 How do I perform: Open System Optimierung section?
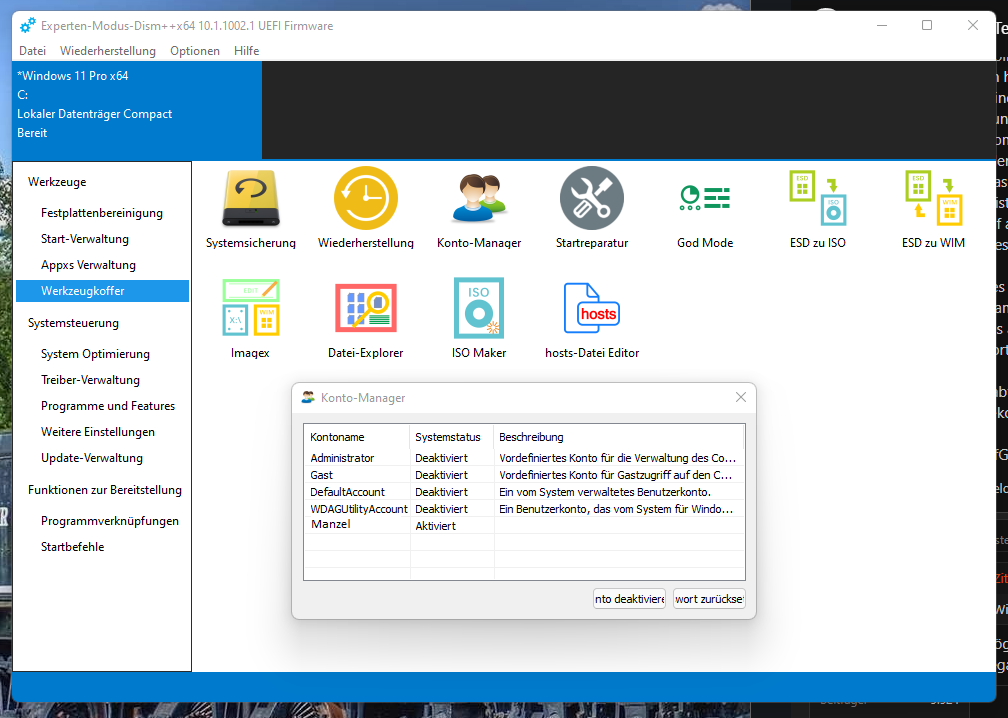click(x=102, y=354)
